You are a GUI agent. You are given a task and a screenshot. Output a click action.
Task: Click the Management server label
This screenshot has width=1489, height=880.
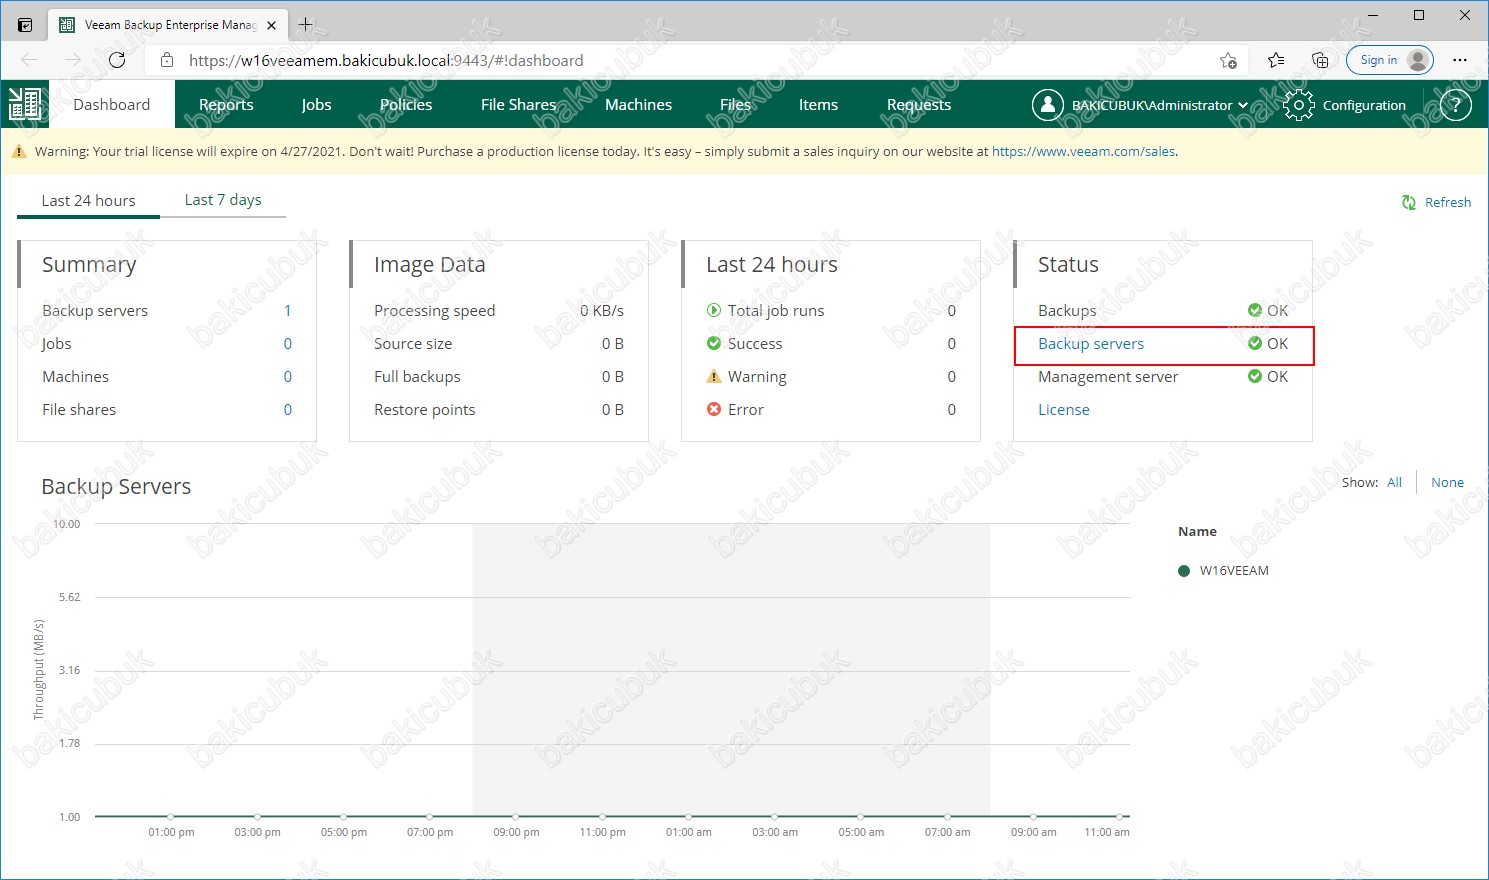pos(1108,376)
